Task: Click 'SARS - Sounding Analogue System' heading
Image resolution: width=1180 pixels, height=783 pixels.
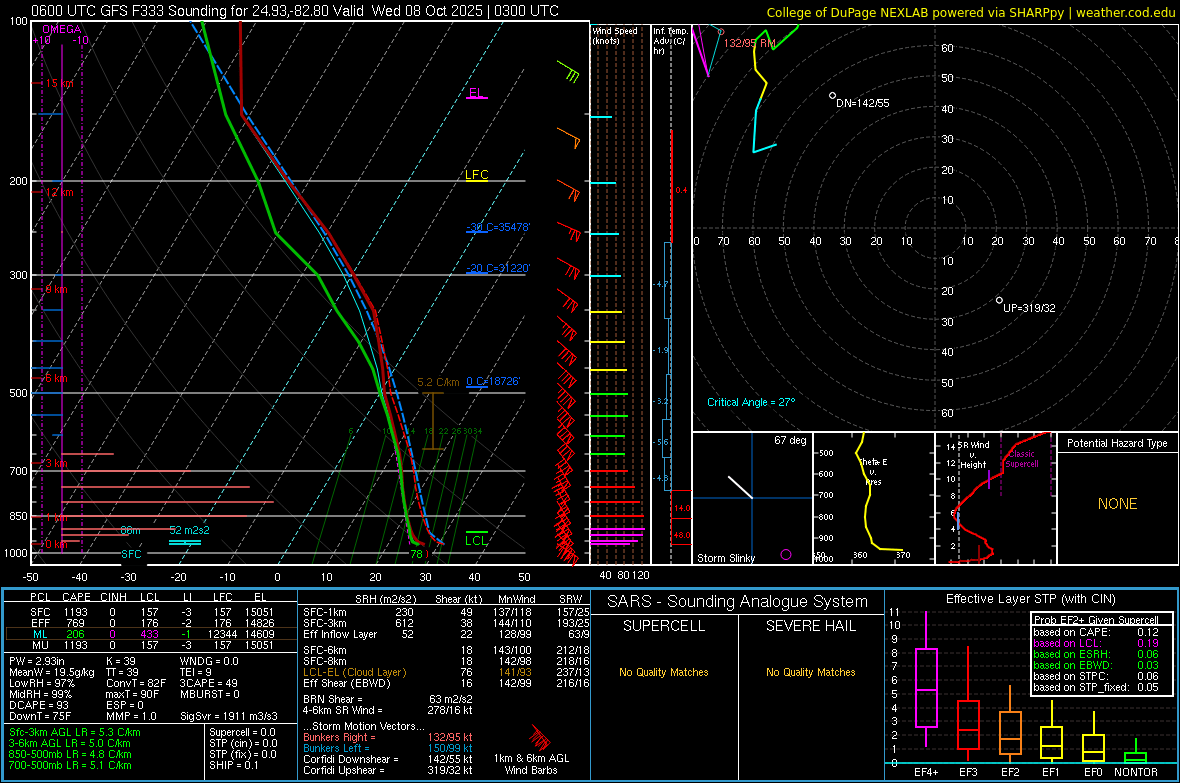Action: (x=738, y=602)
